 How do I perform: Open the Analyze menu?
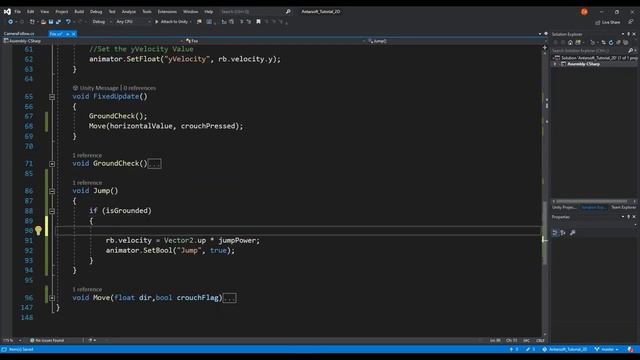[x=129, y=11]
